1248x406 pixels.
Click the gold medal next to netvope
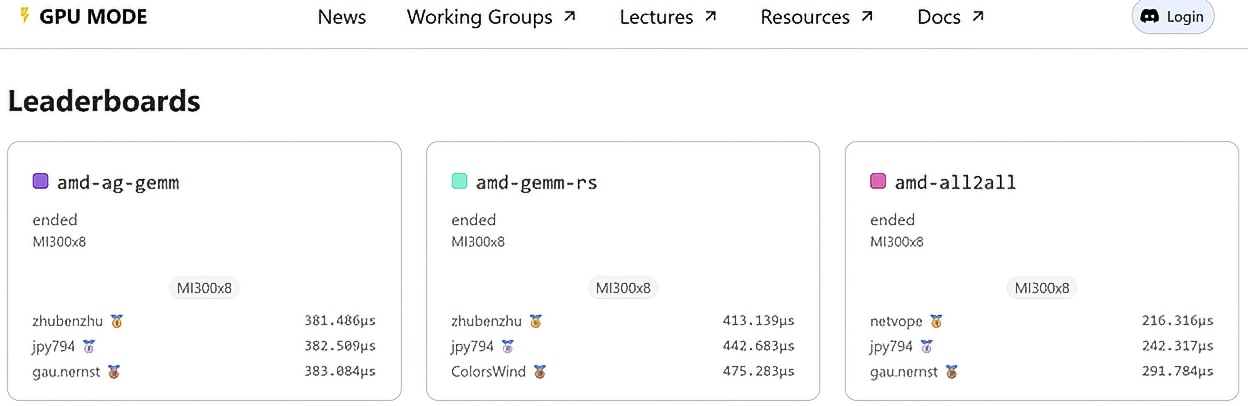(936, 321)
